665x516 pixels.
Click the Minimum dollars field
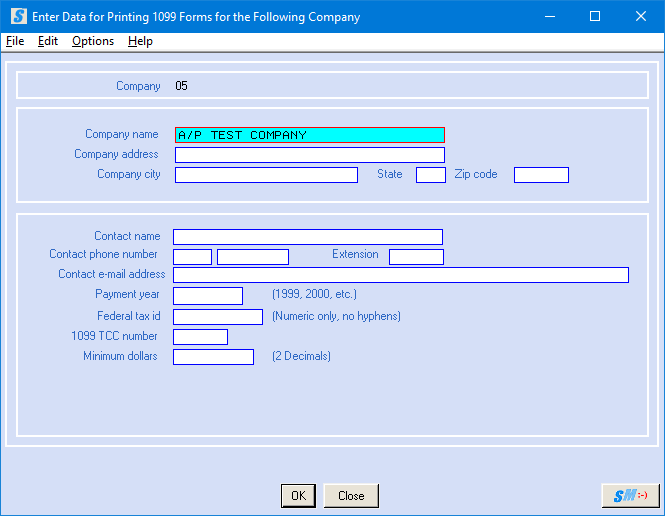click(213, 357)
